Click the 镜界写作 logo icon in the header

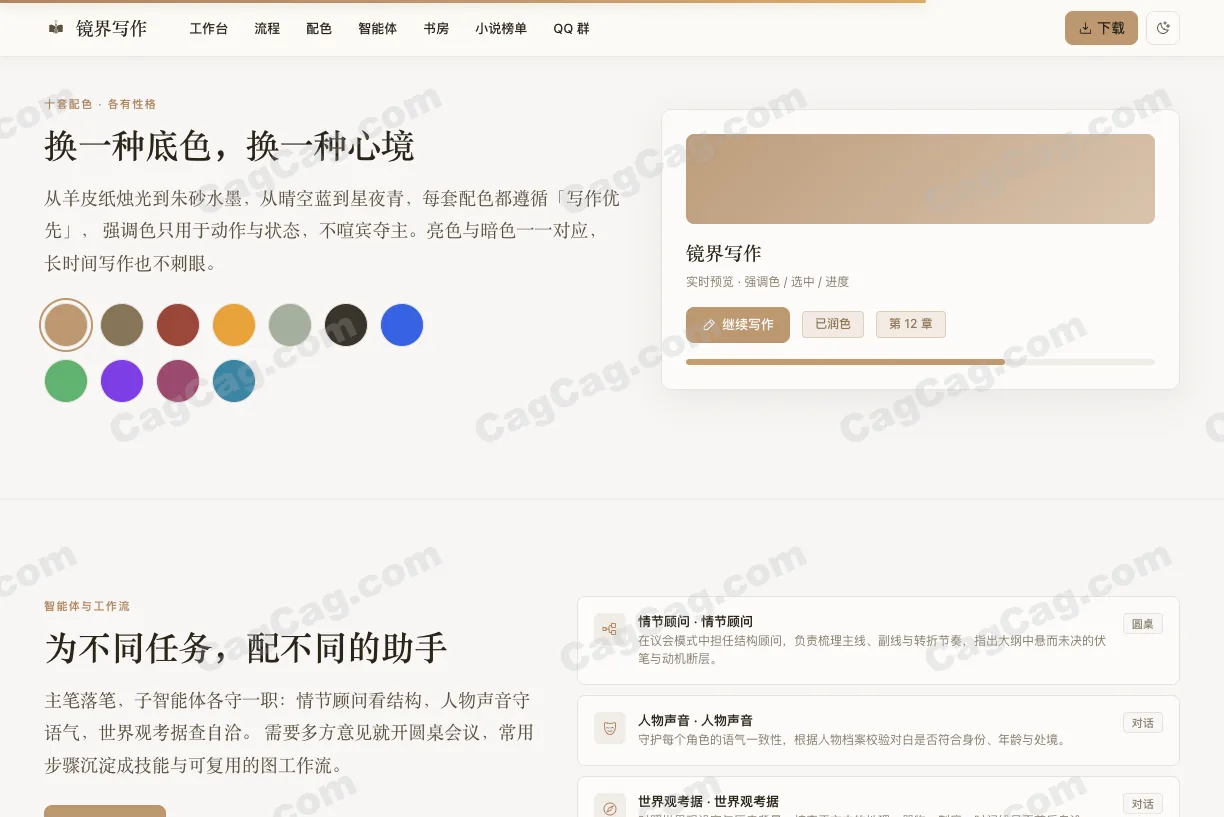click(56, 28)
